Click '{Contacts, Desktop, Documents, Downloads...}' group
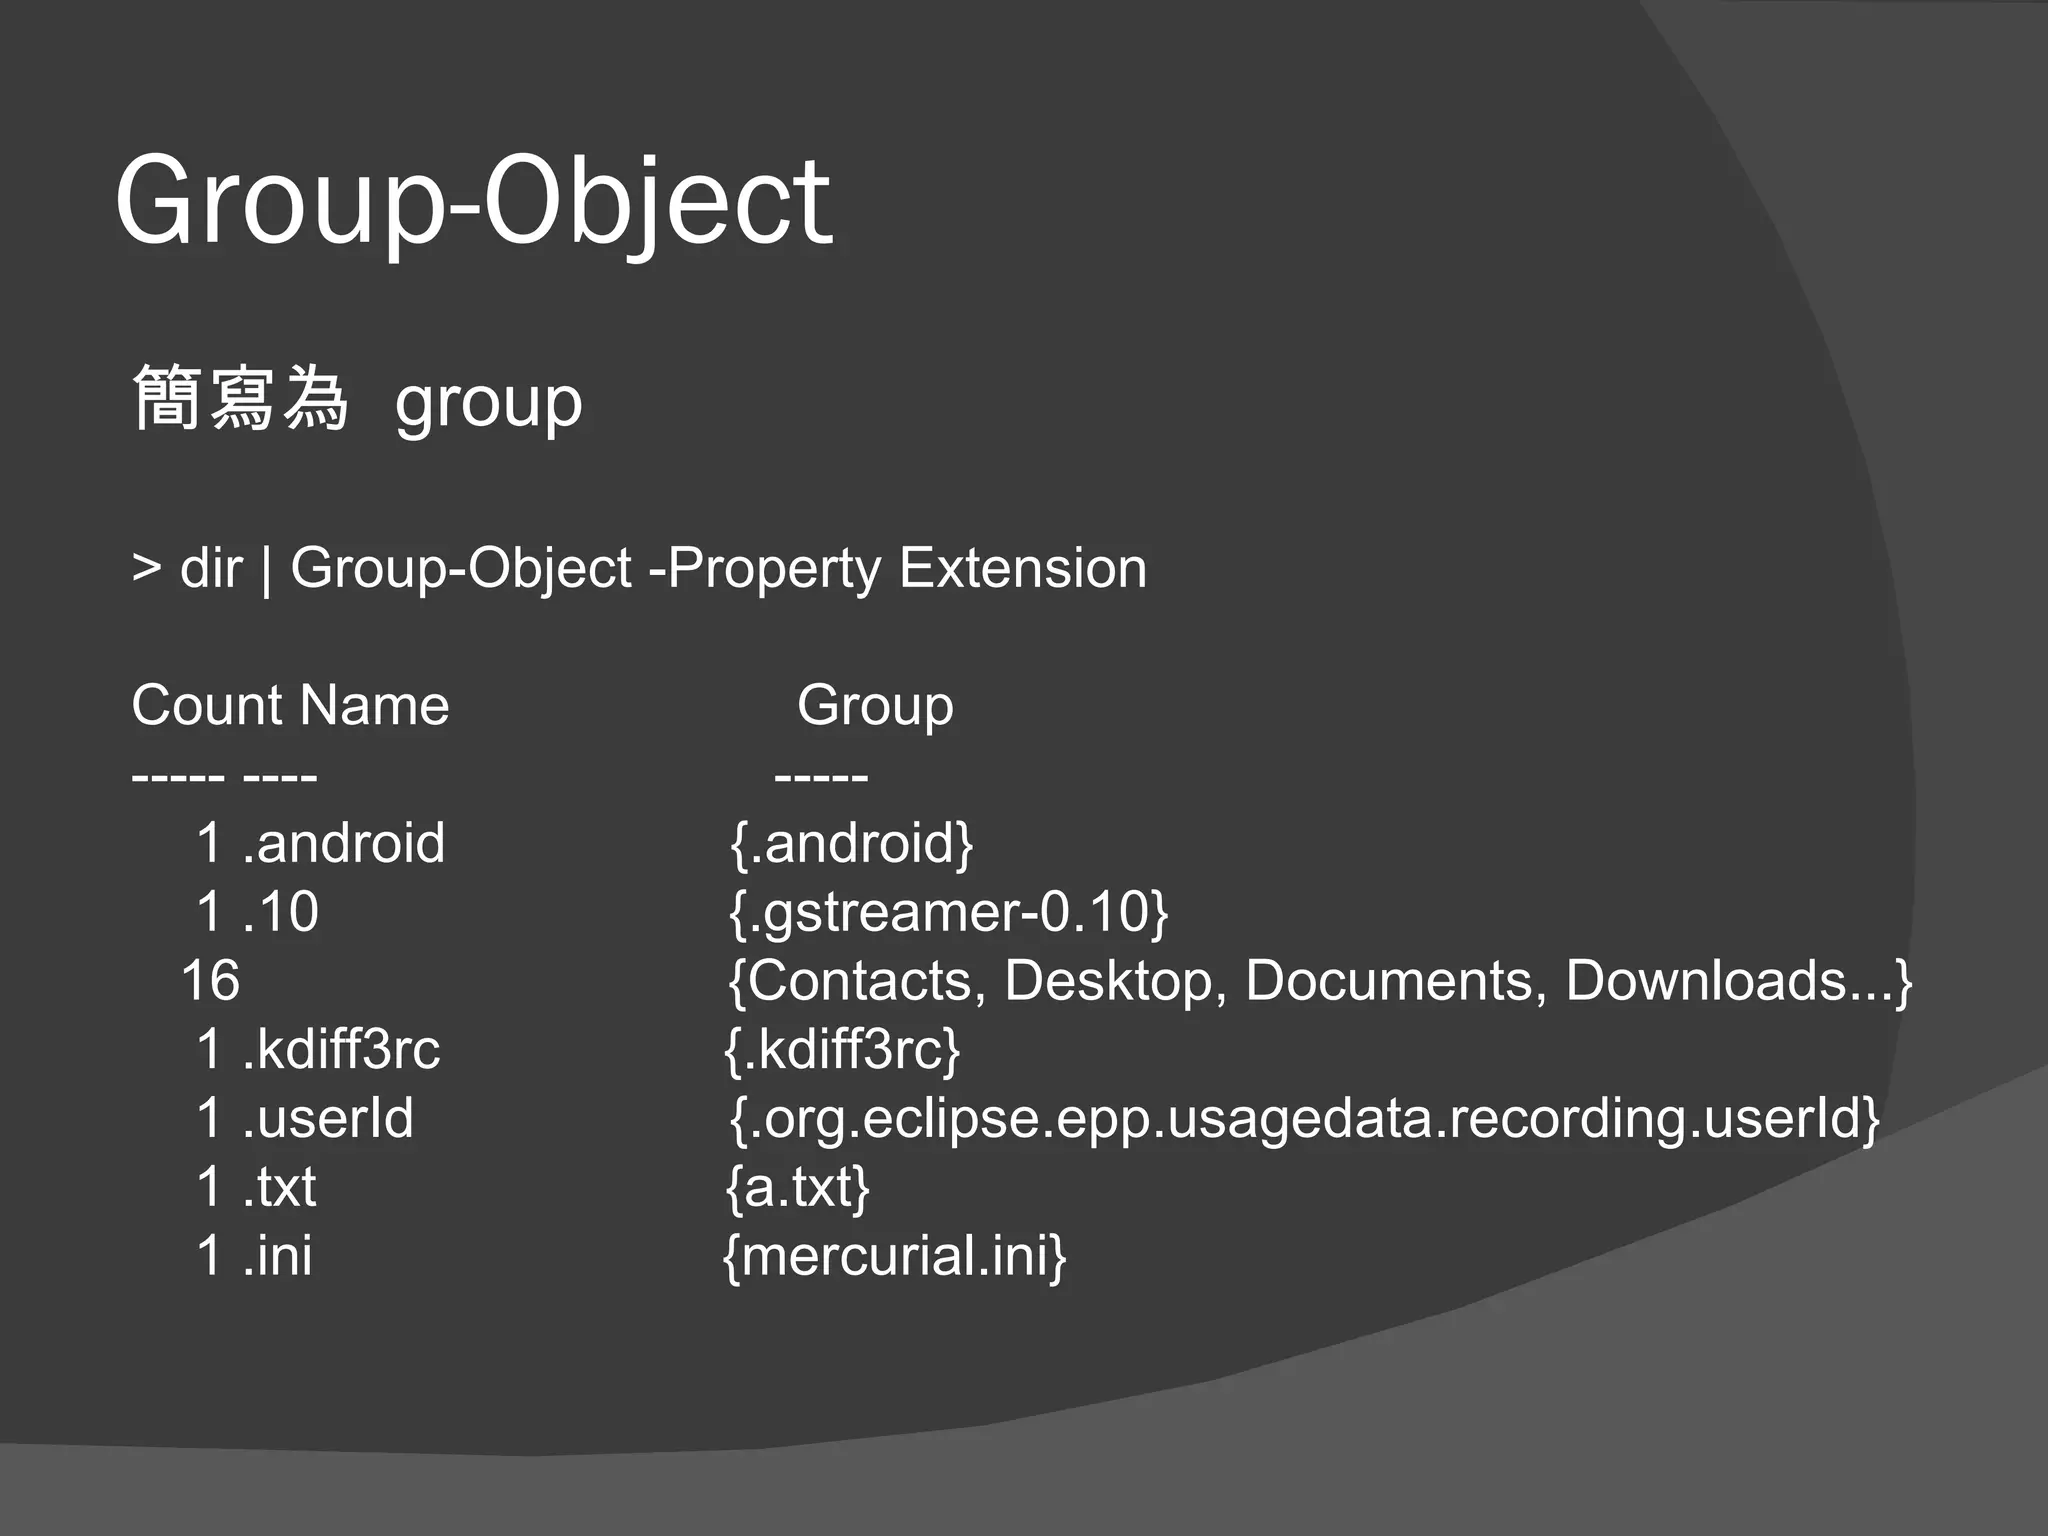 1320,981
